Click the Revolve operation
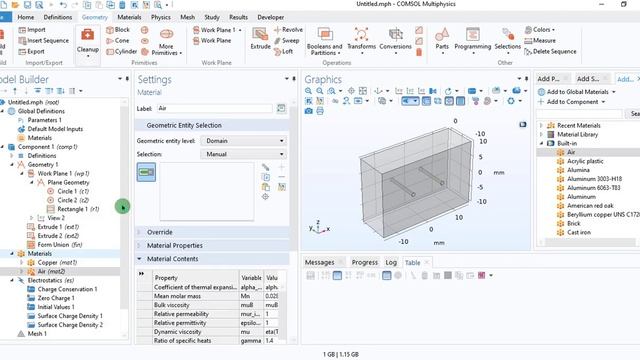 pyautogui.click(x=289, y=30)
